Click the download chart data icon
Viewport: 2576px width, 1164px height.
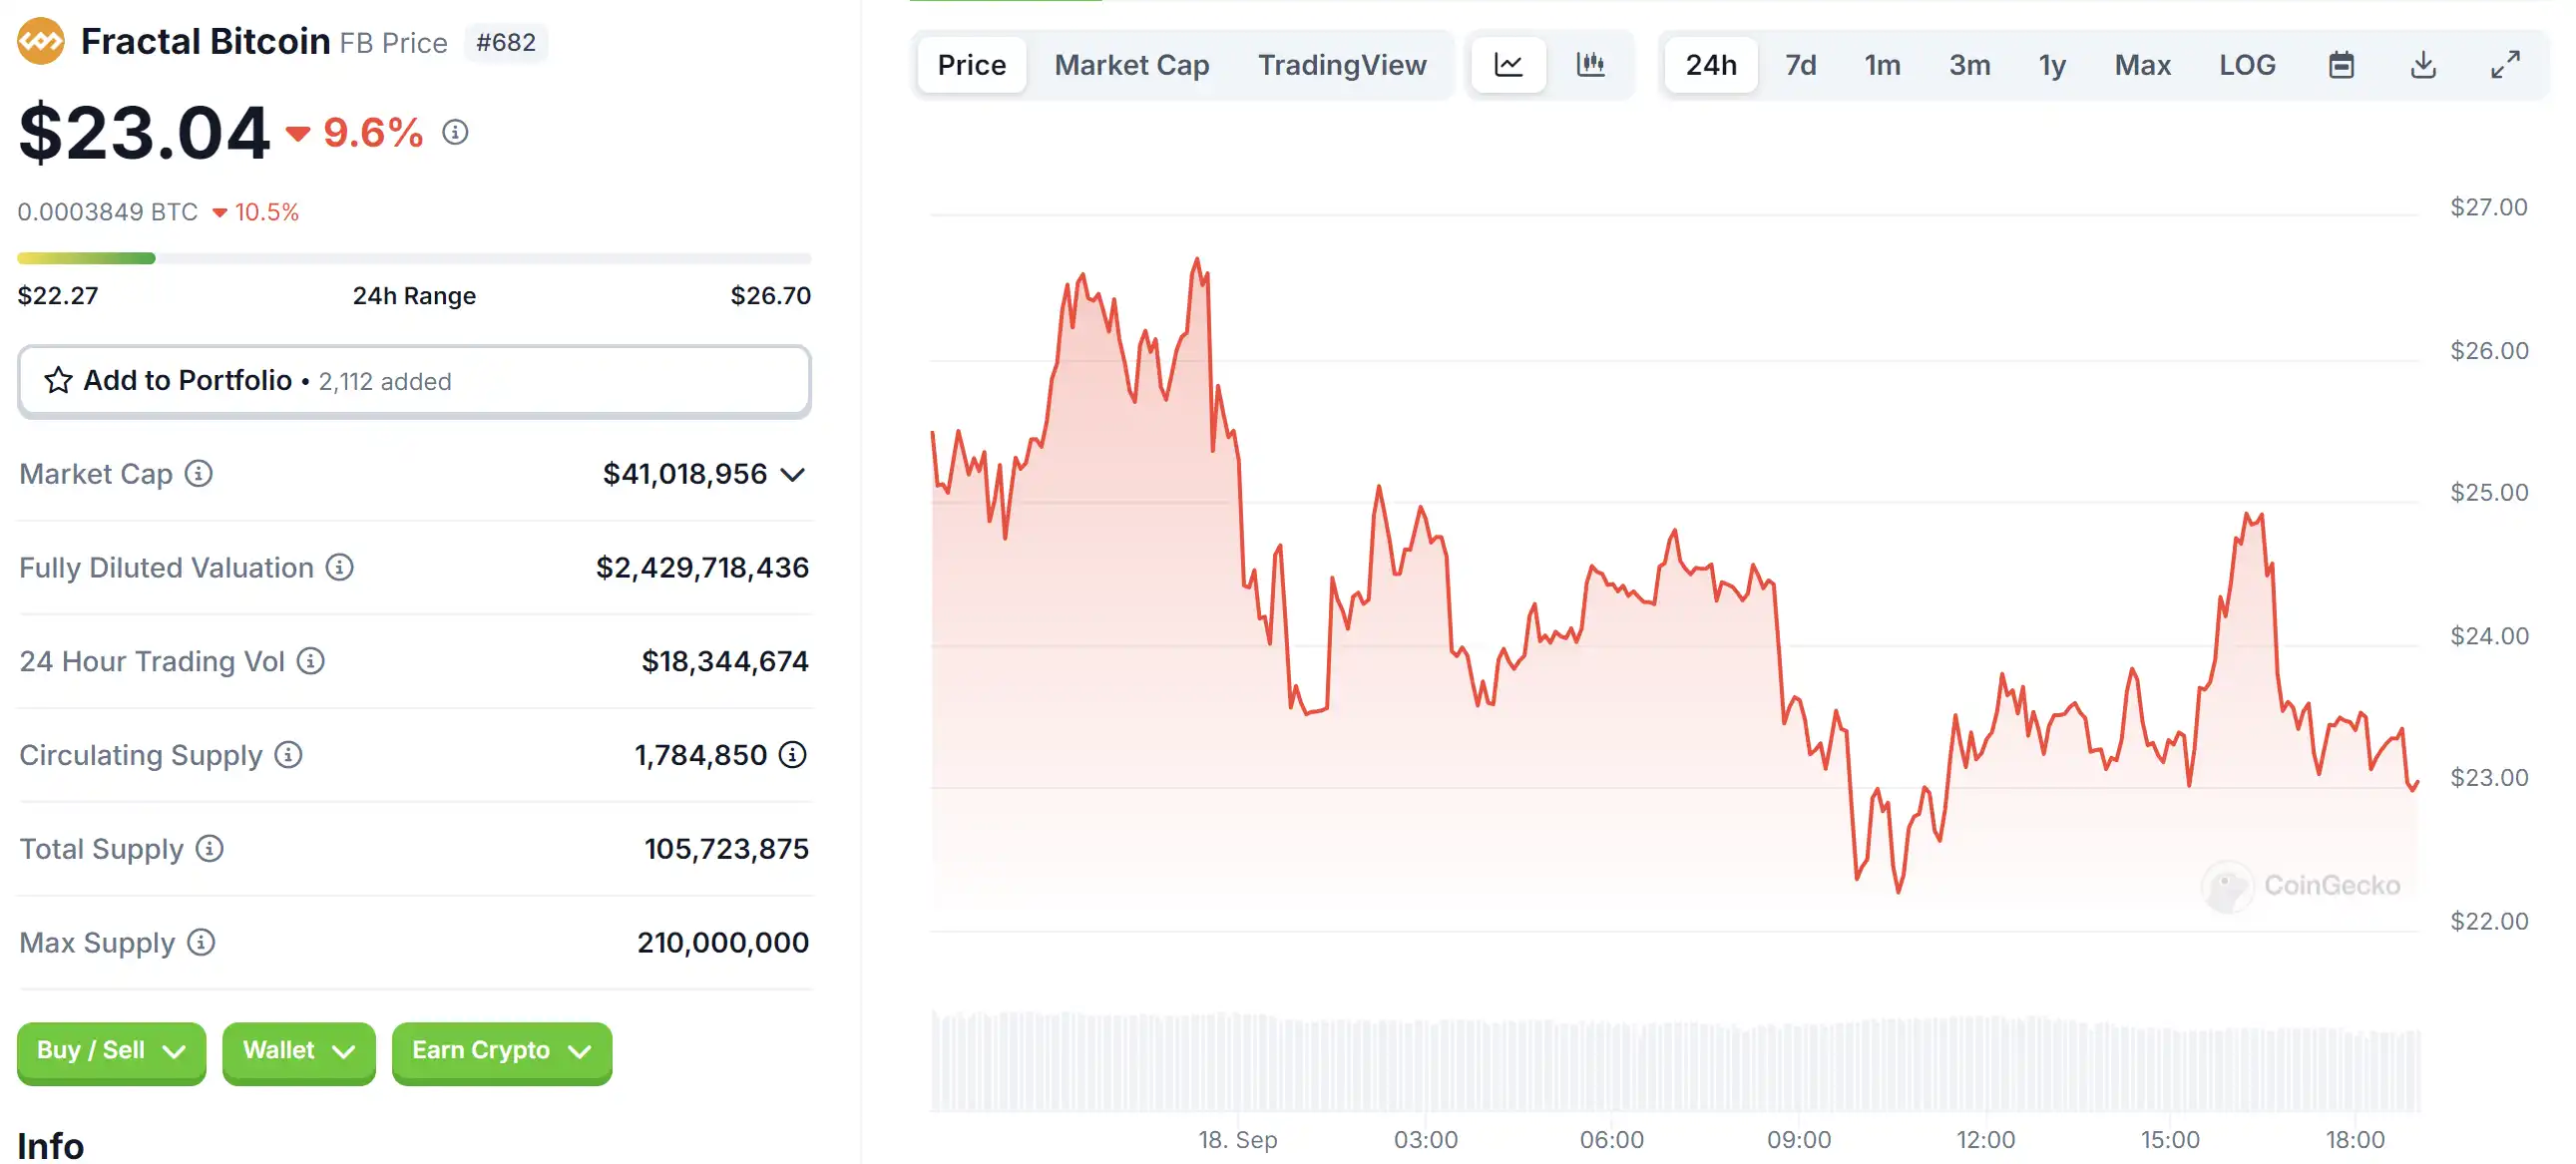coord(2423,66)
